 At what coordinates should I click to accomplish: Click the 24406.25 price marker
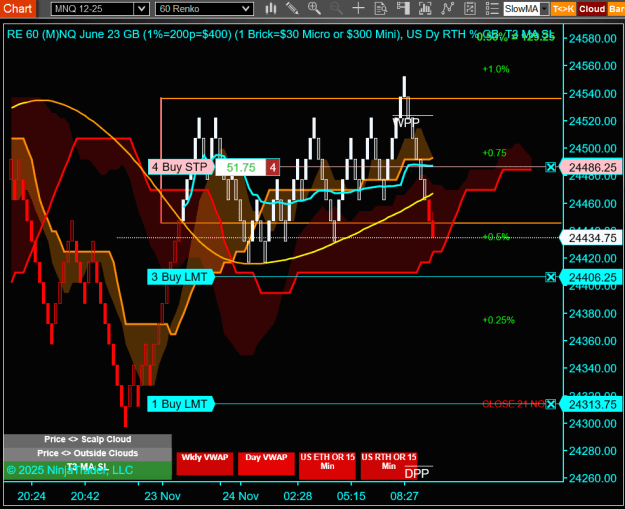(x=591, y=277)
